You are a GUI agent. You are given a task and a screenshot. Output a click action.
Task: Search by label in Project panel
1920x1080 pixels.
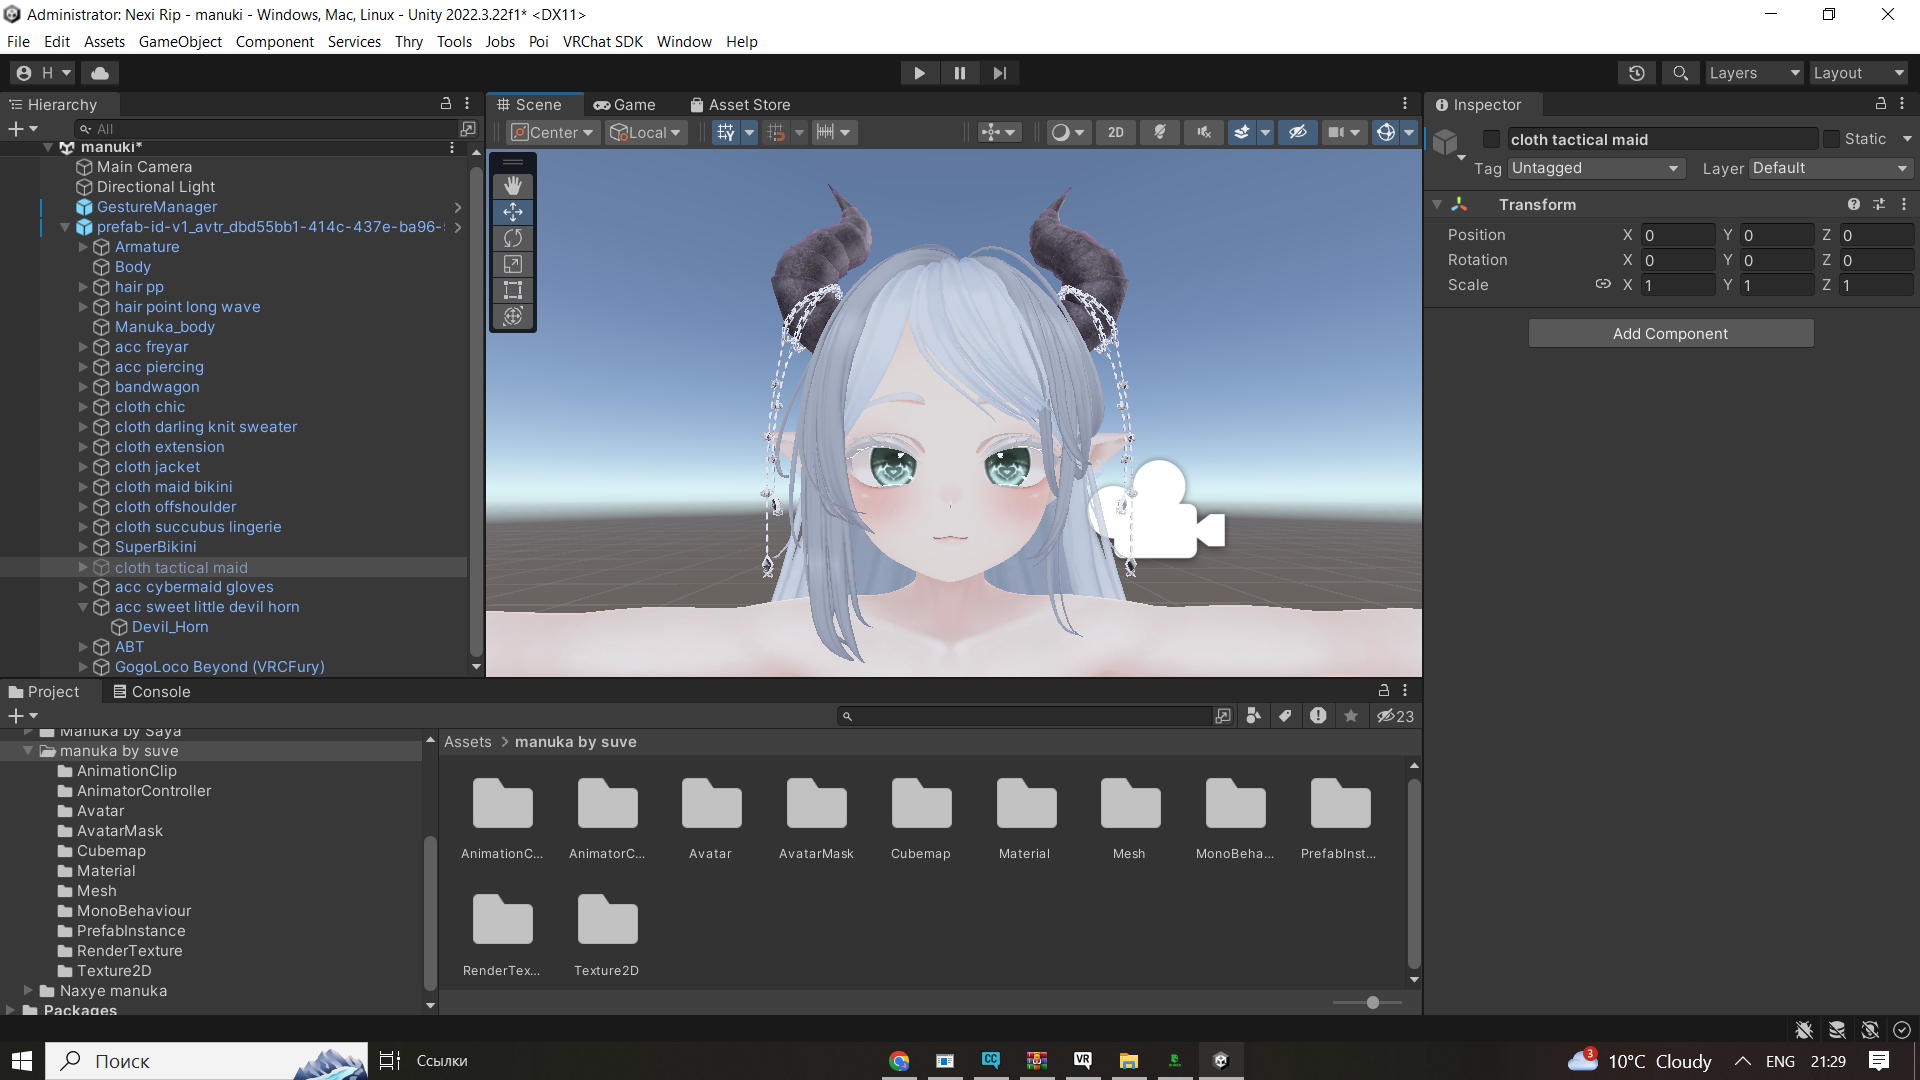tap(1285, 716)
